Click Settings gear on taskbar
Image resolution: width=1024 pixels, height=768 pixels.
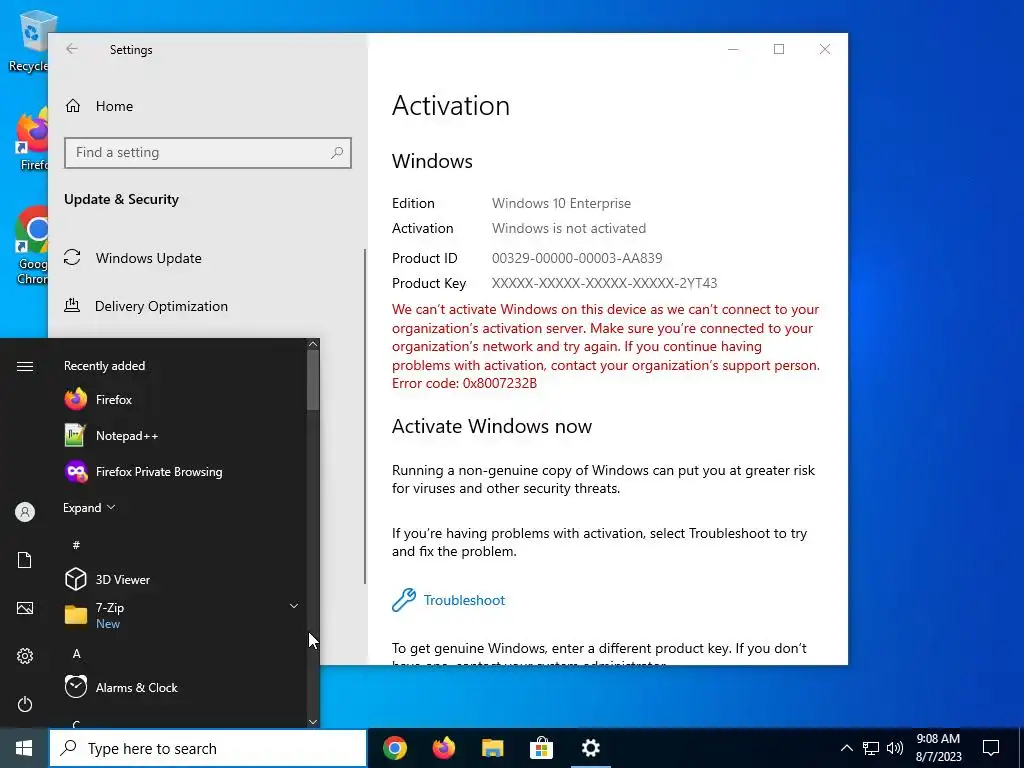pos(590,748)
